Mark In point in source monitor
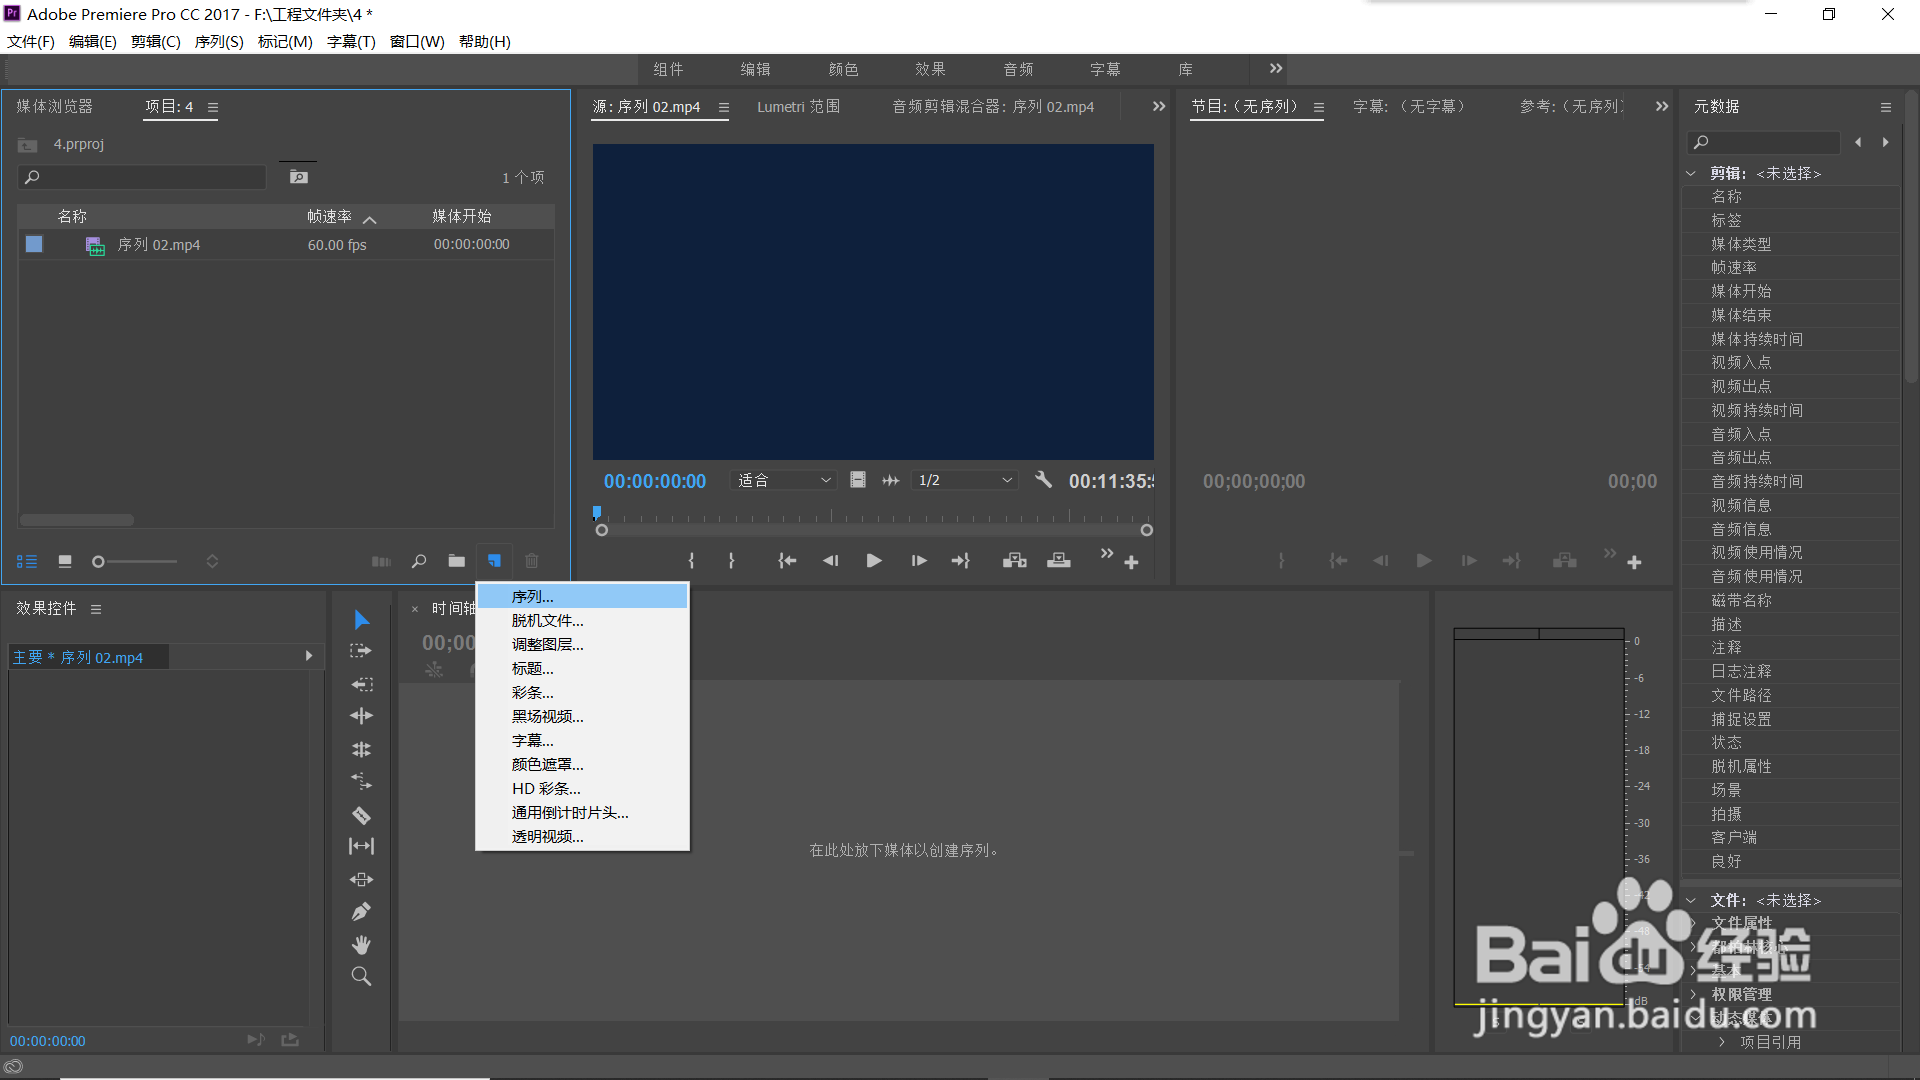 click(x=691, y=561)
